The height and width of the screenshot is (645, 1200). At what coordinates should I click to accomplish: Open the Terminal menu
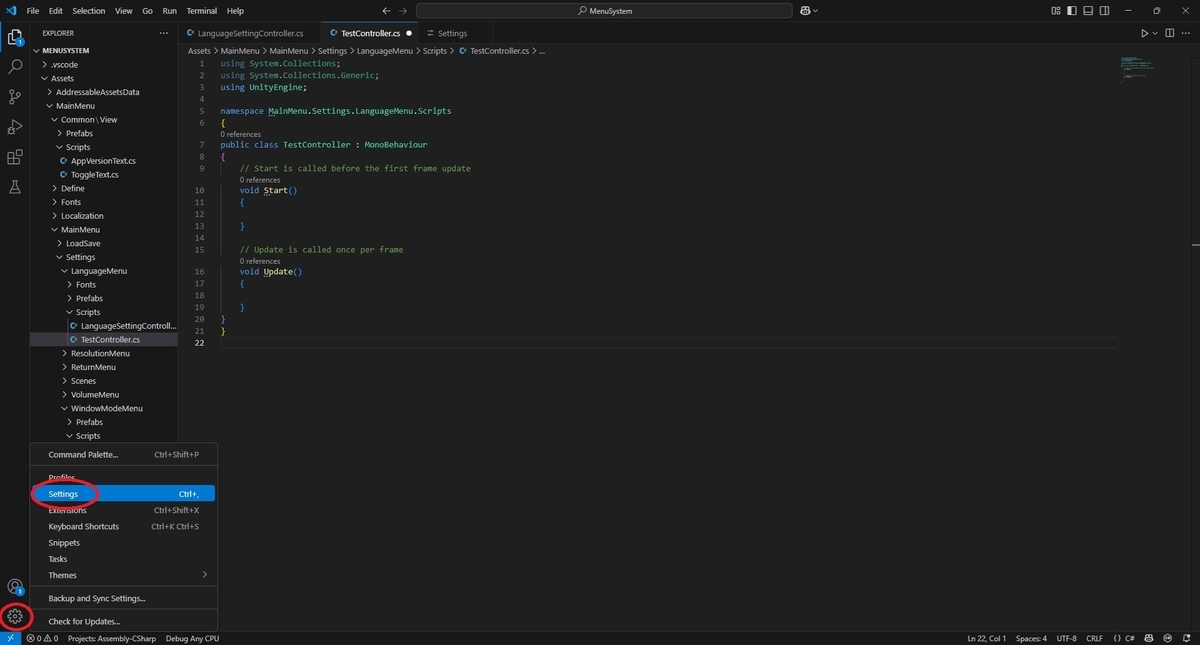pyautogui.click(x=203, y=11)
